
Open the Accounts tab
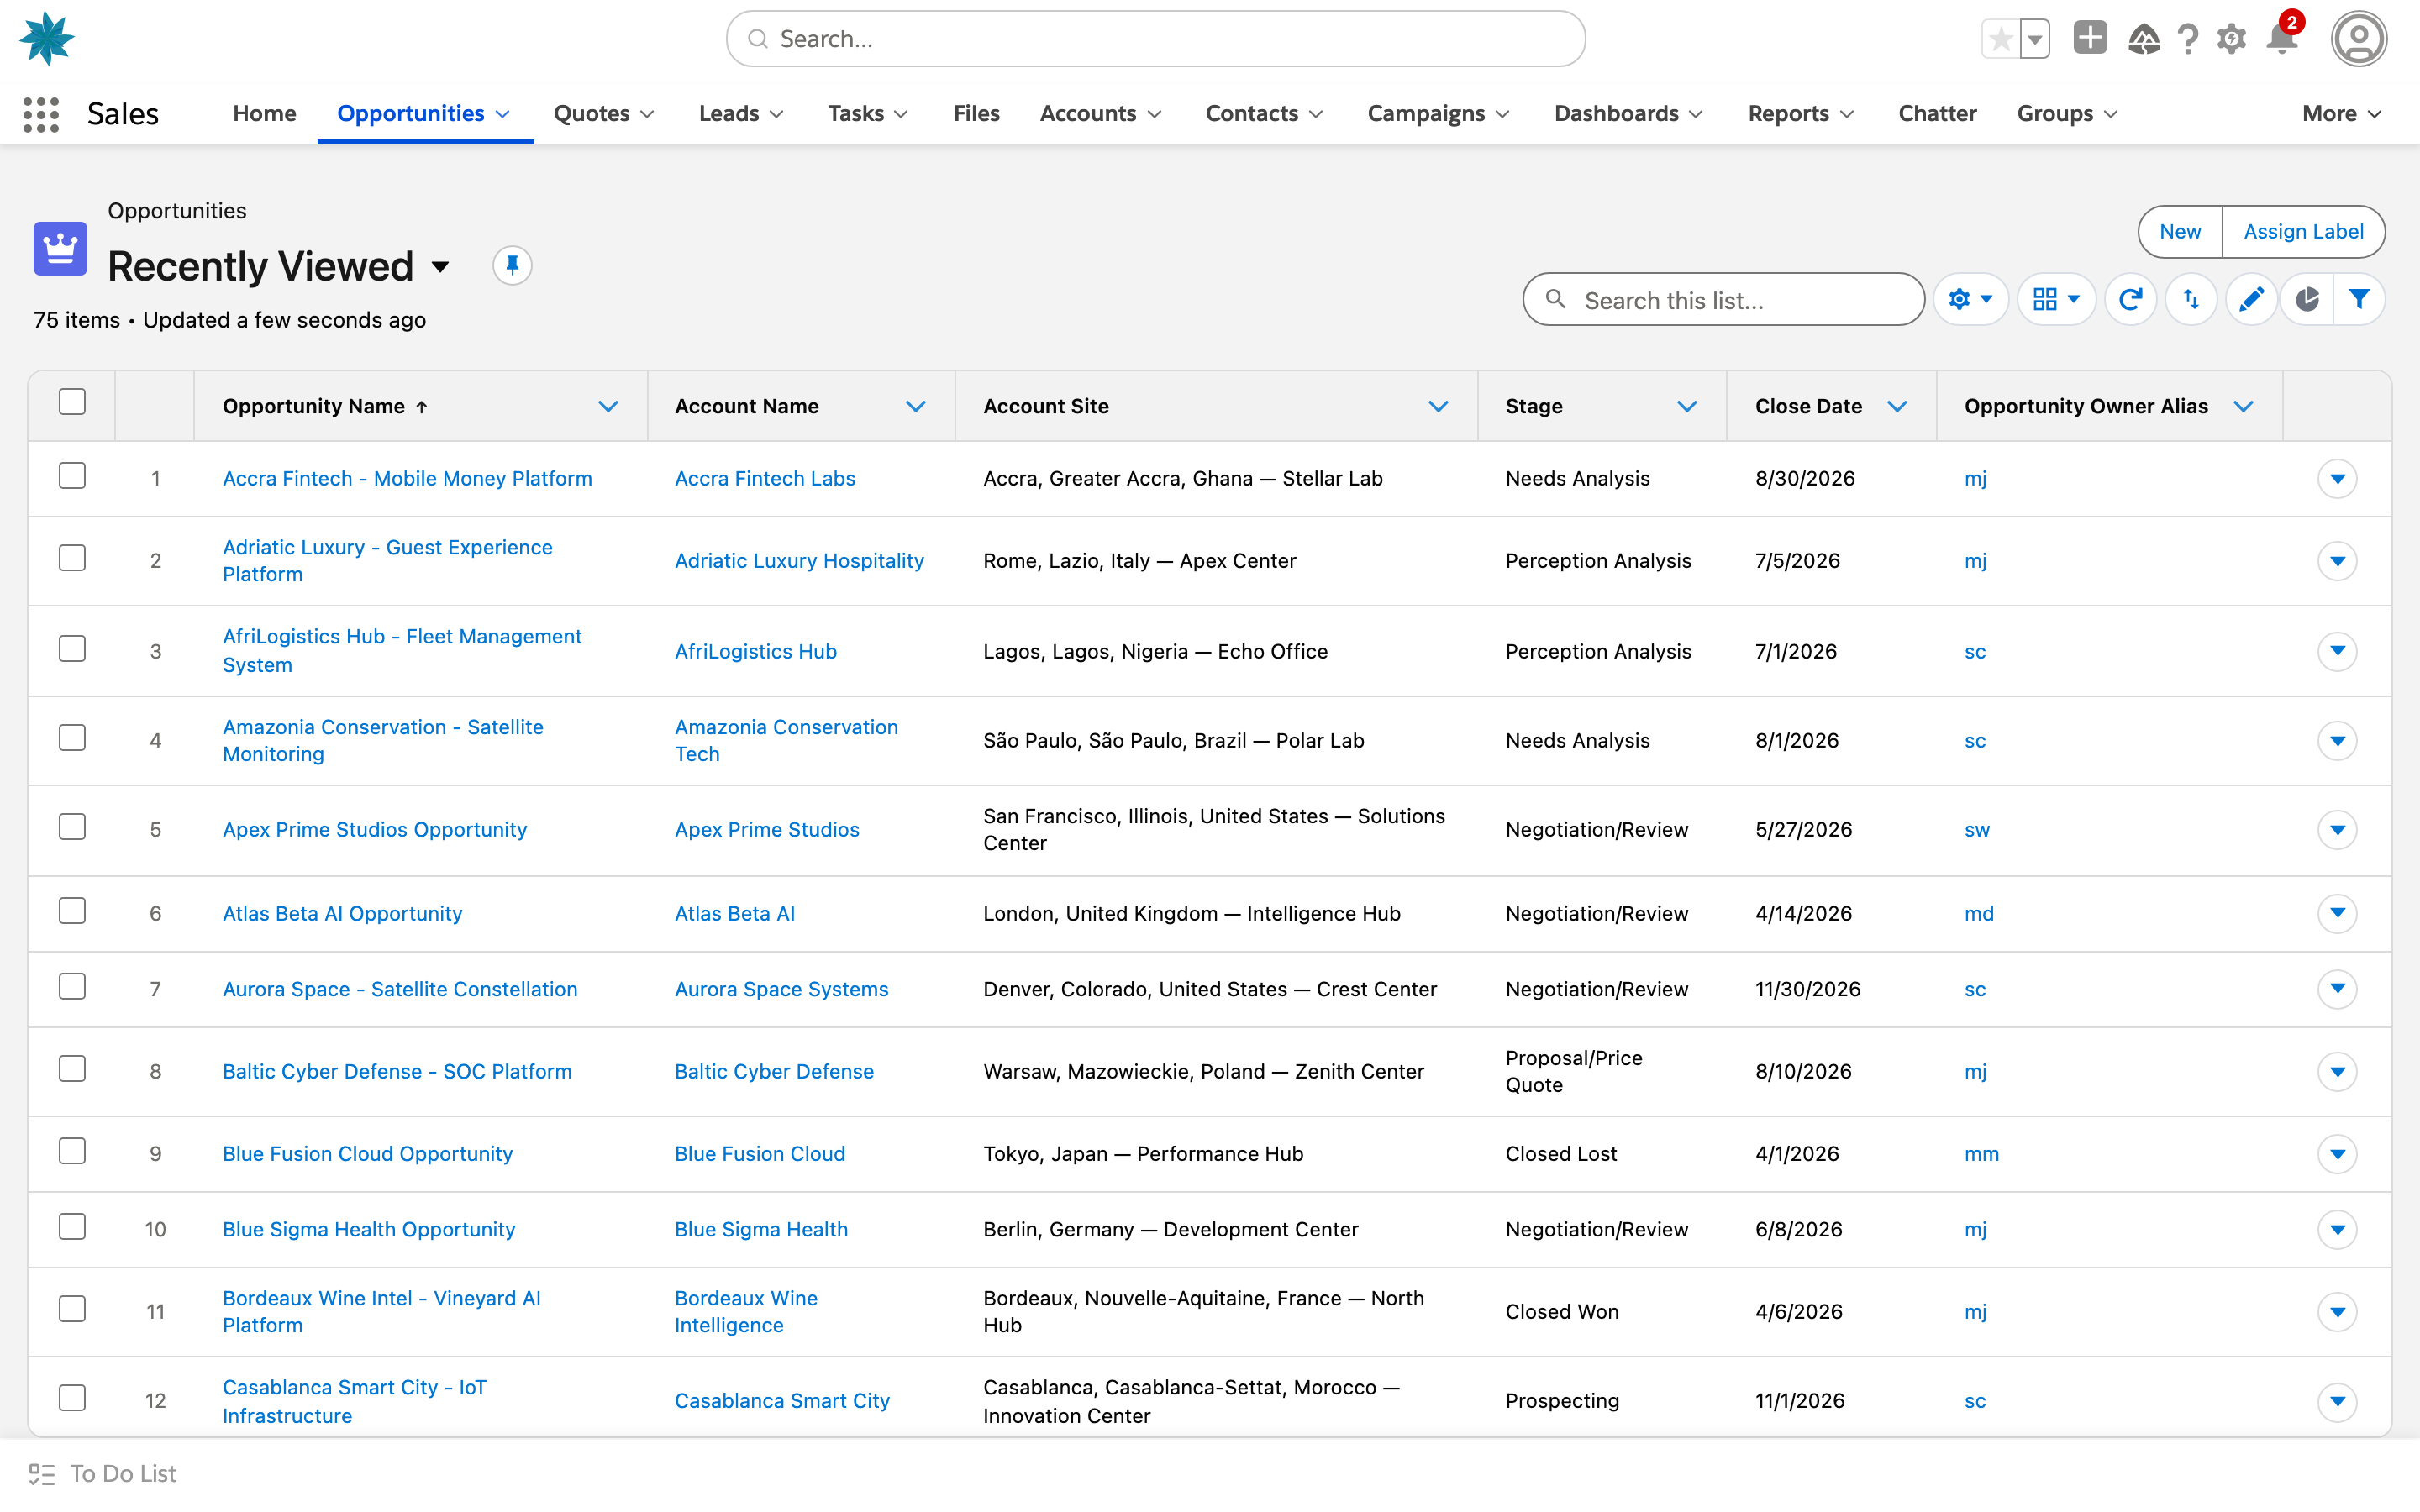tap(1088, 114)
